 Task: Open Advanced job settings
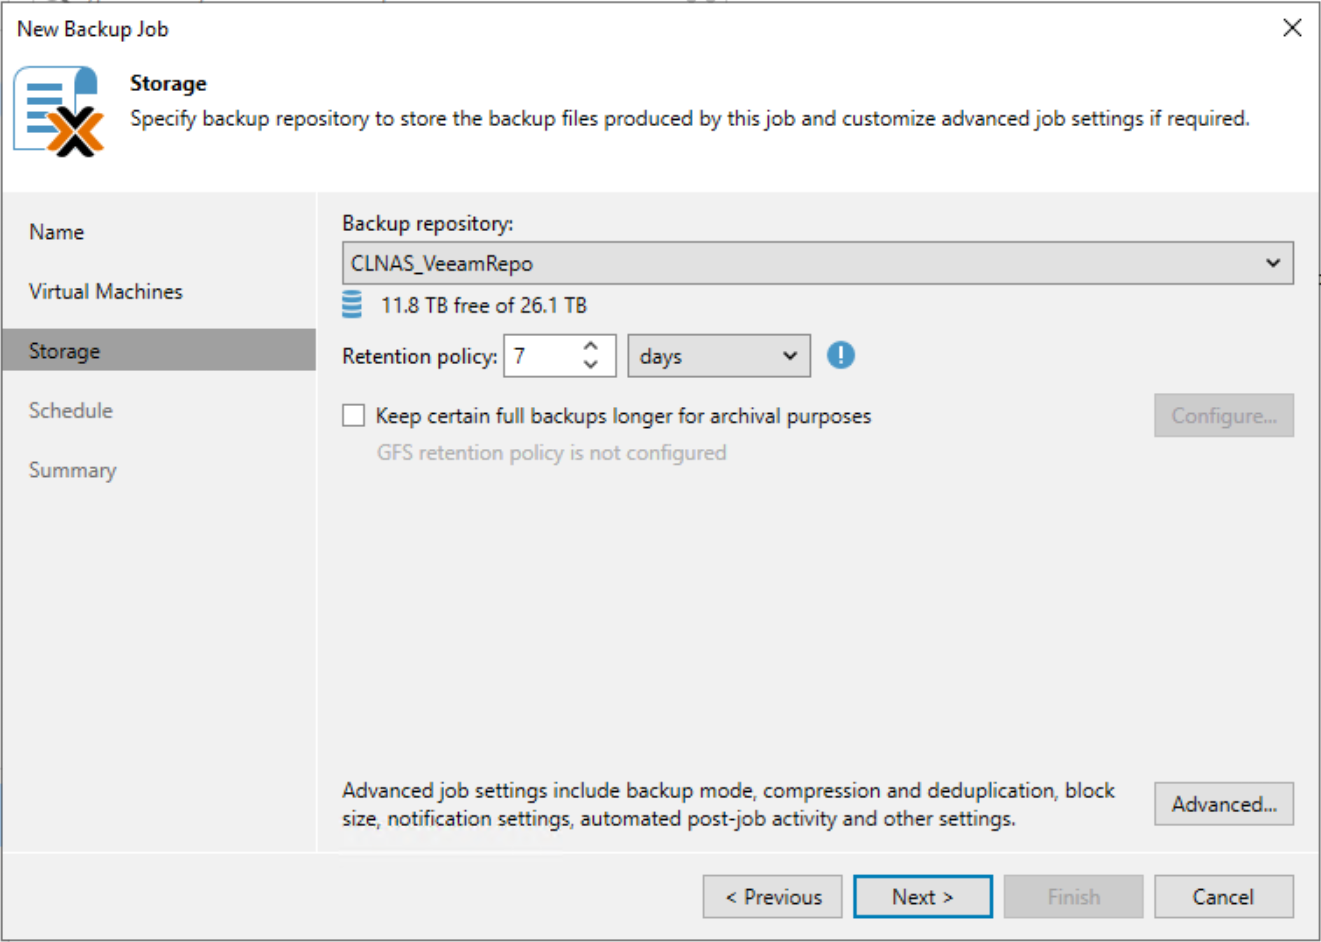click(1224, 804)
